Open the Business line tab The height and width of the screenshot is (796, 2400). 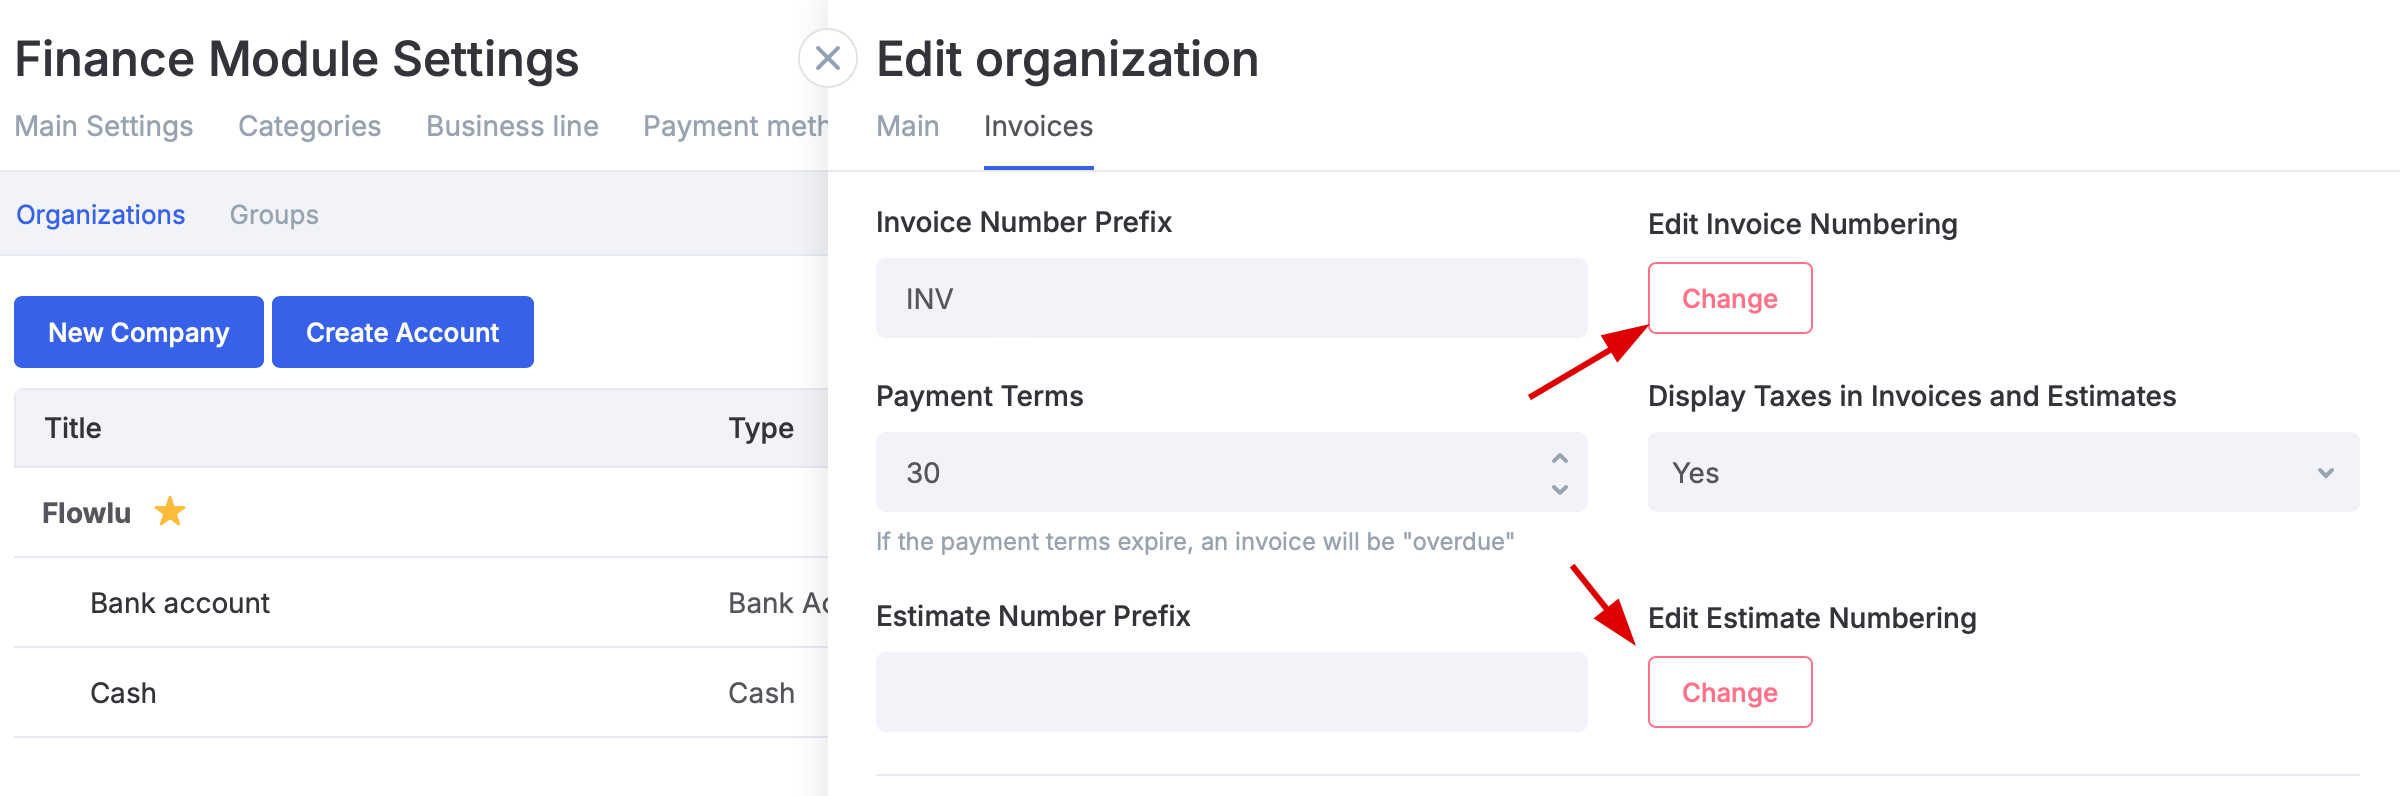coord(512,127)
